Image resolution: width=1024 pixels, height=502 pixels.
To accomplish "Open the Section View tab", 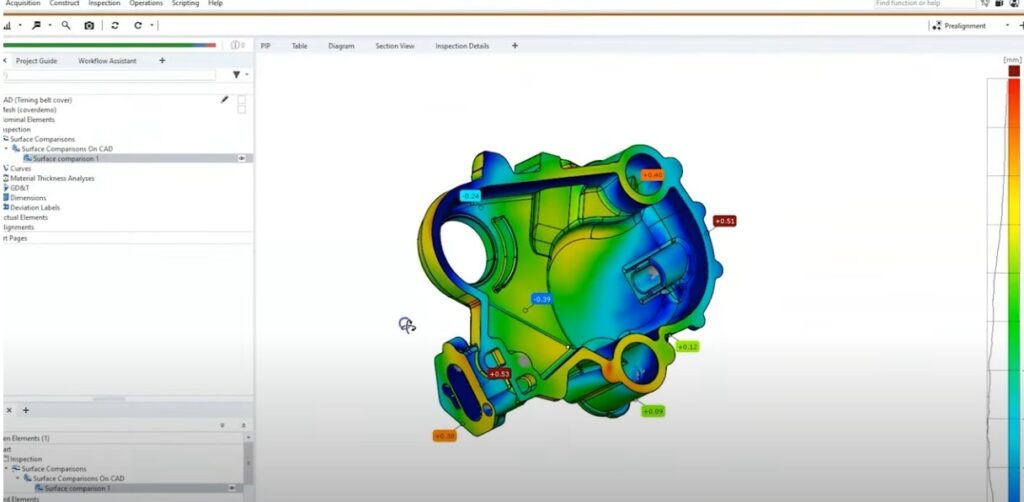I will [395, 46].
